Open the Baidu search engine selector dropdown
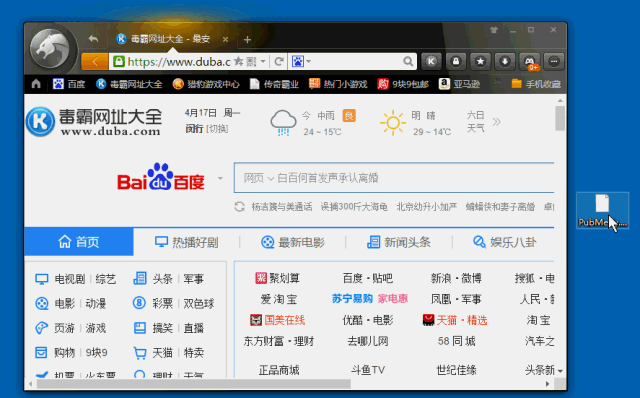 click(302, 62)
